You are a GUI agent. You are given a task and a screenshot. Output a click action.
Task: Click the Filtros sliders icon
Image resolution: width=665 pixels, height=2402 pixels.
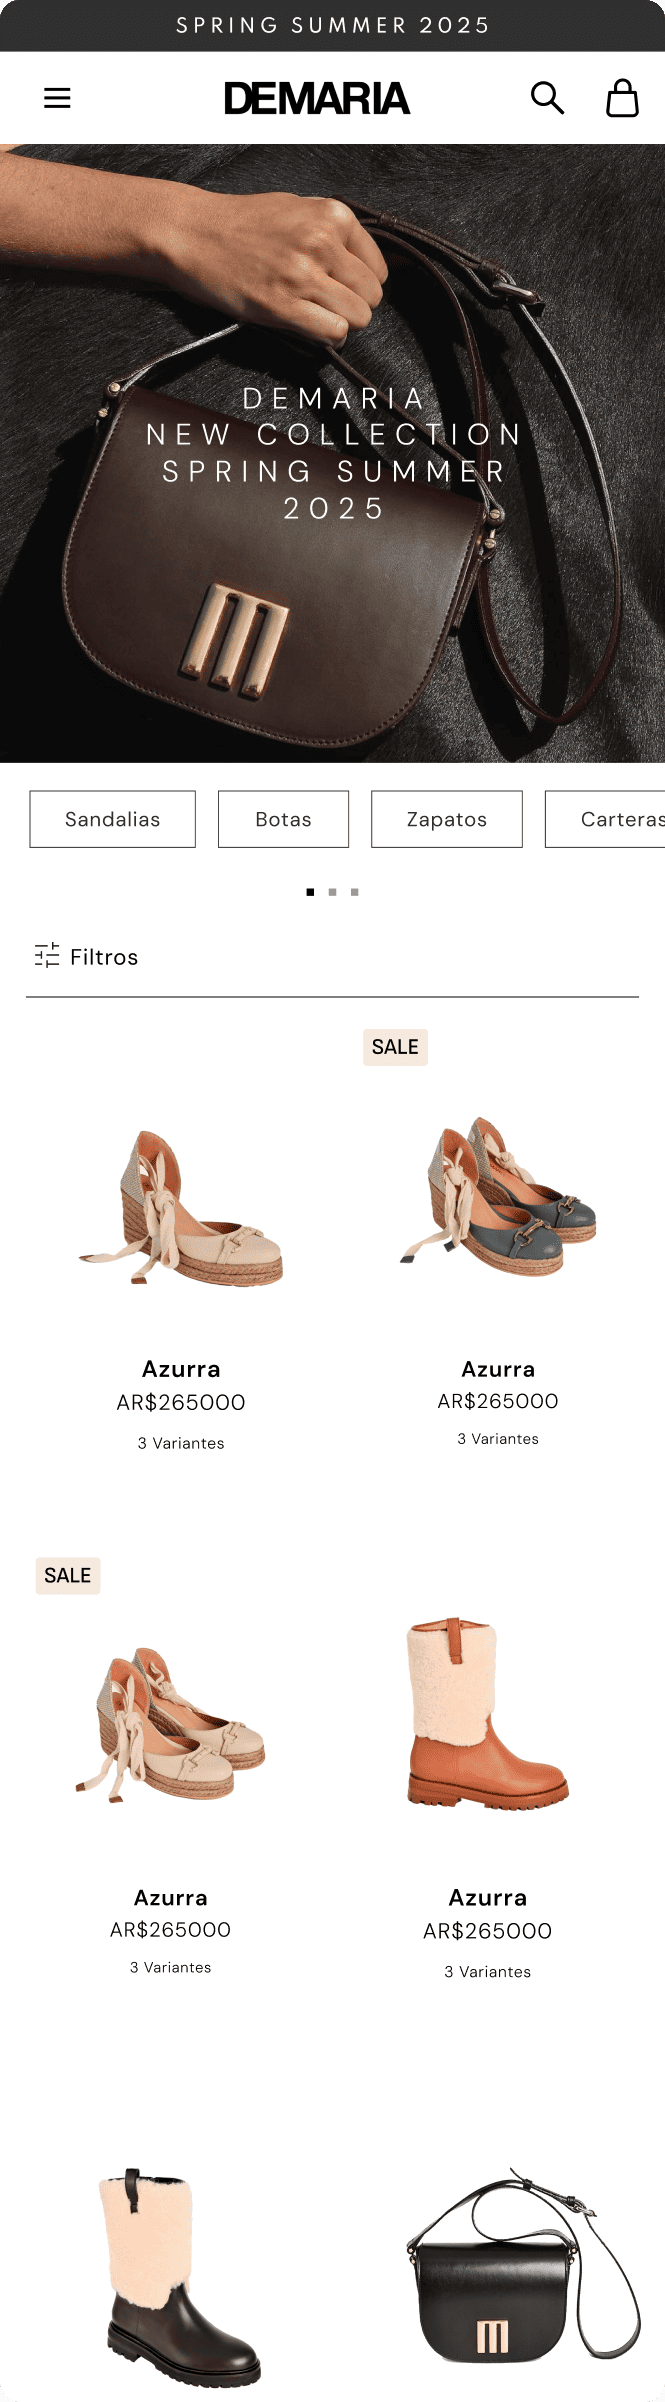[47, 956]
